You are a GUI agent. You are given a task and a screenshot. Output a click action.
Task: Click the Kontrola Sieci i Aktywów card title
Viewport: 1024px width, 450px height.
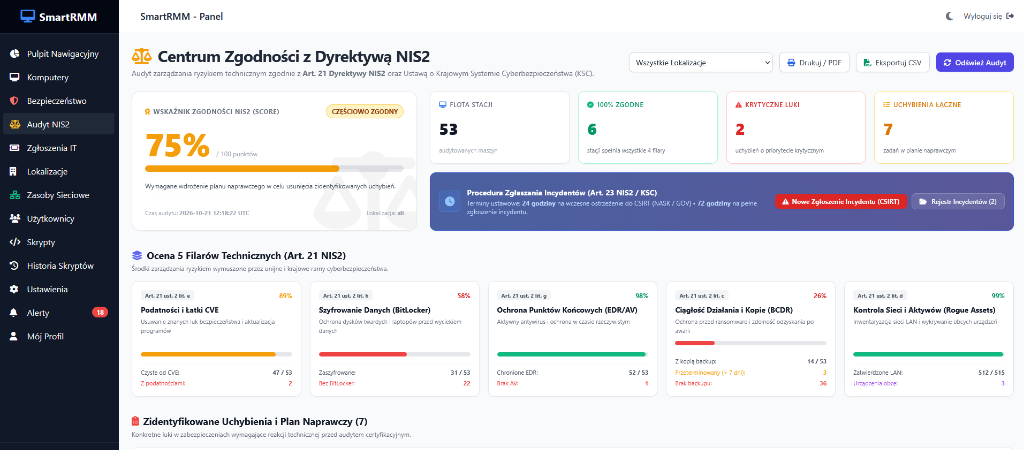(x=925, y=310)
